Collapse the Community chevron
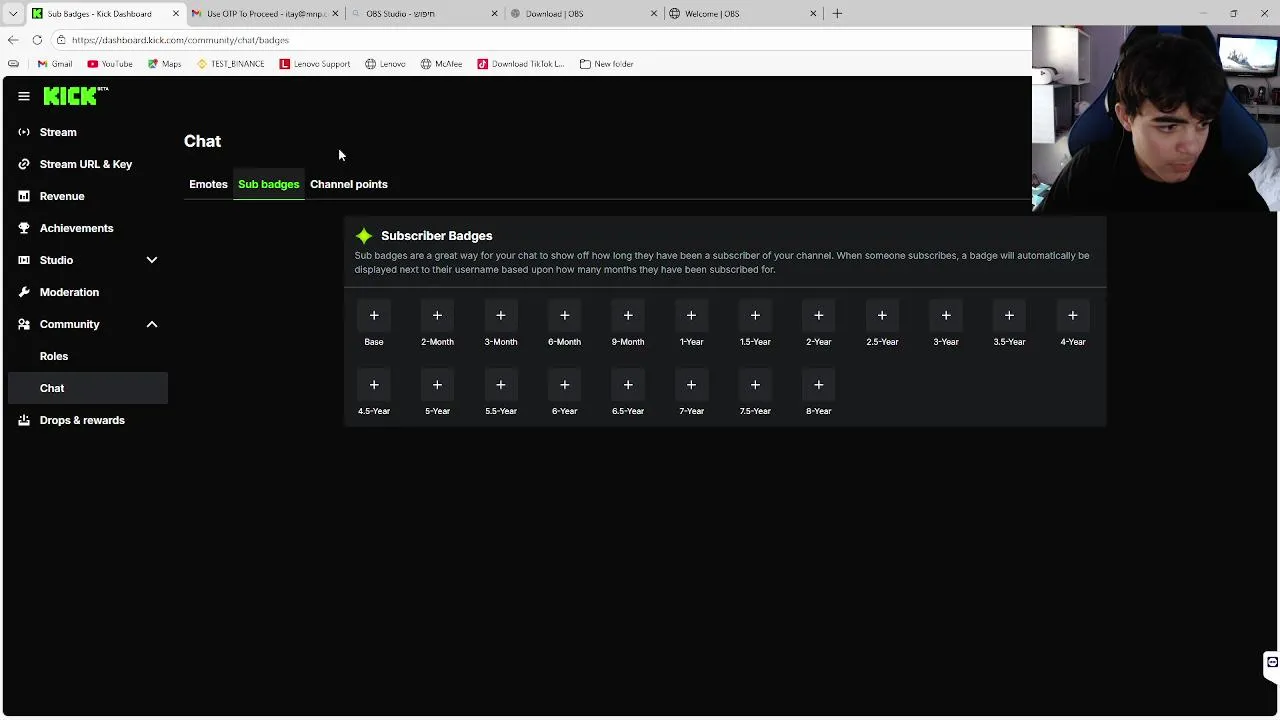Screen dimensions: 1280x720 152,324
